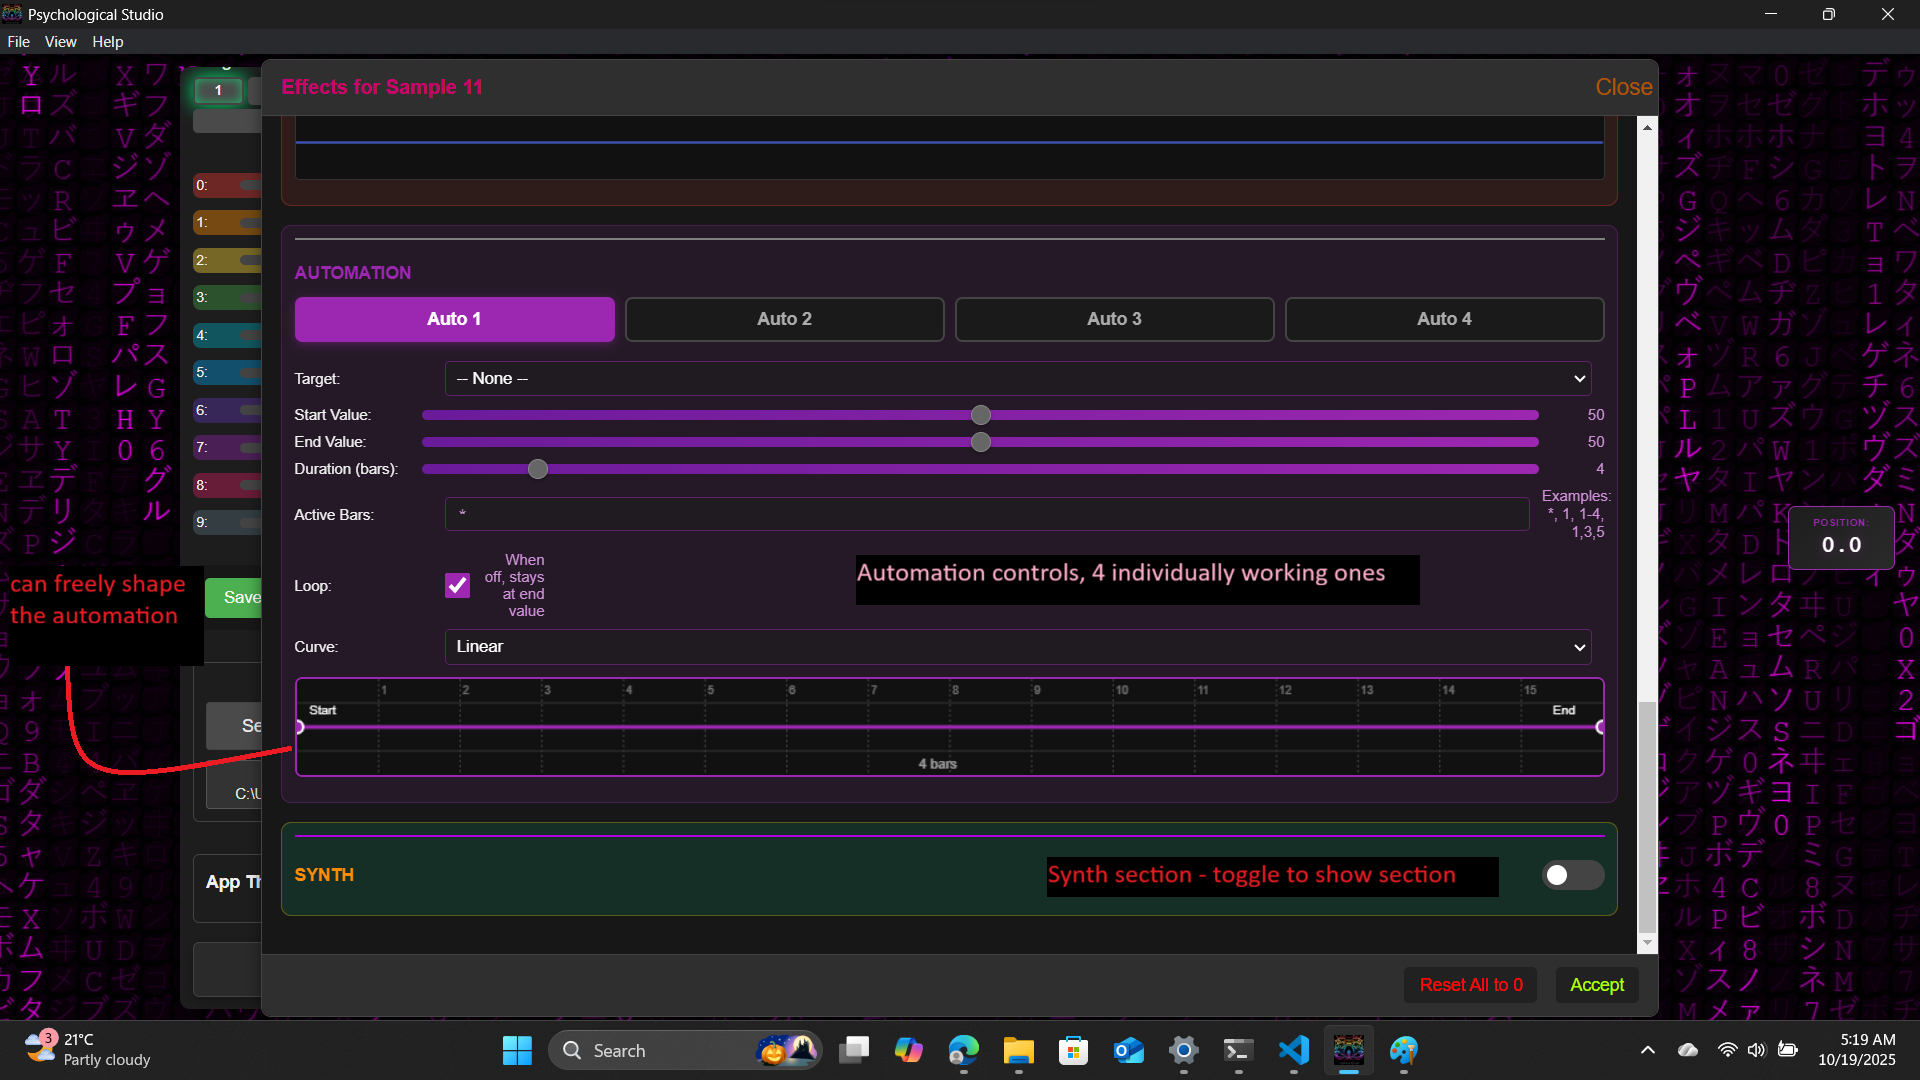Close the Effects for Sample 11 panel
Viewport: 1920px width, 1080px height.
click(x=1622, y=87)
